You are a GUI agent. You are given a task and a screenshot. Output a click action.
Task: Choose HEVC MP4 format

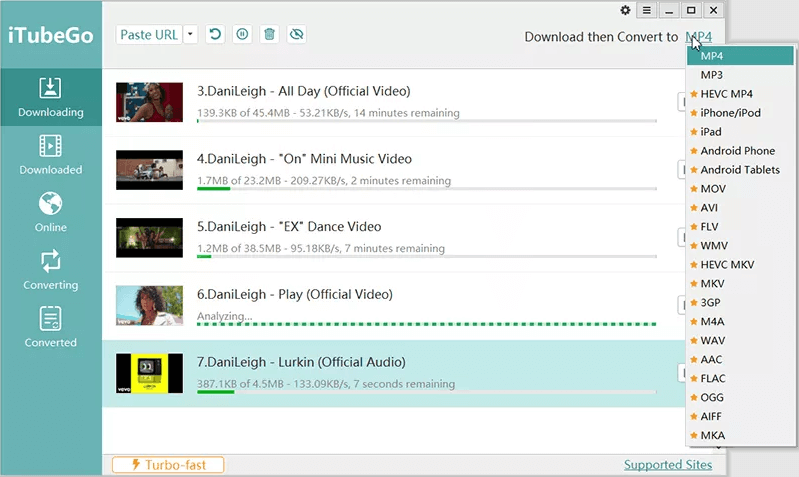740,94
